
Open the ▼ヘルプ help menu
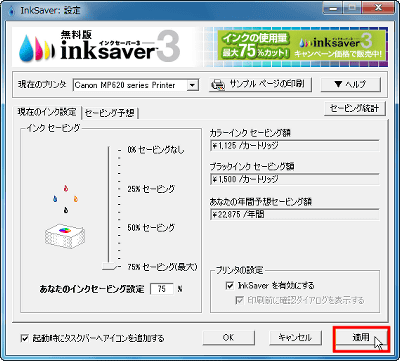pos(350,85)
